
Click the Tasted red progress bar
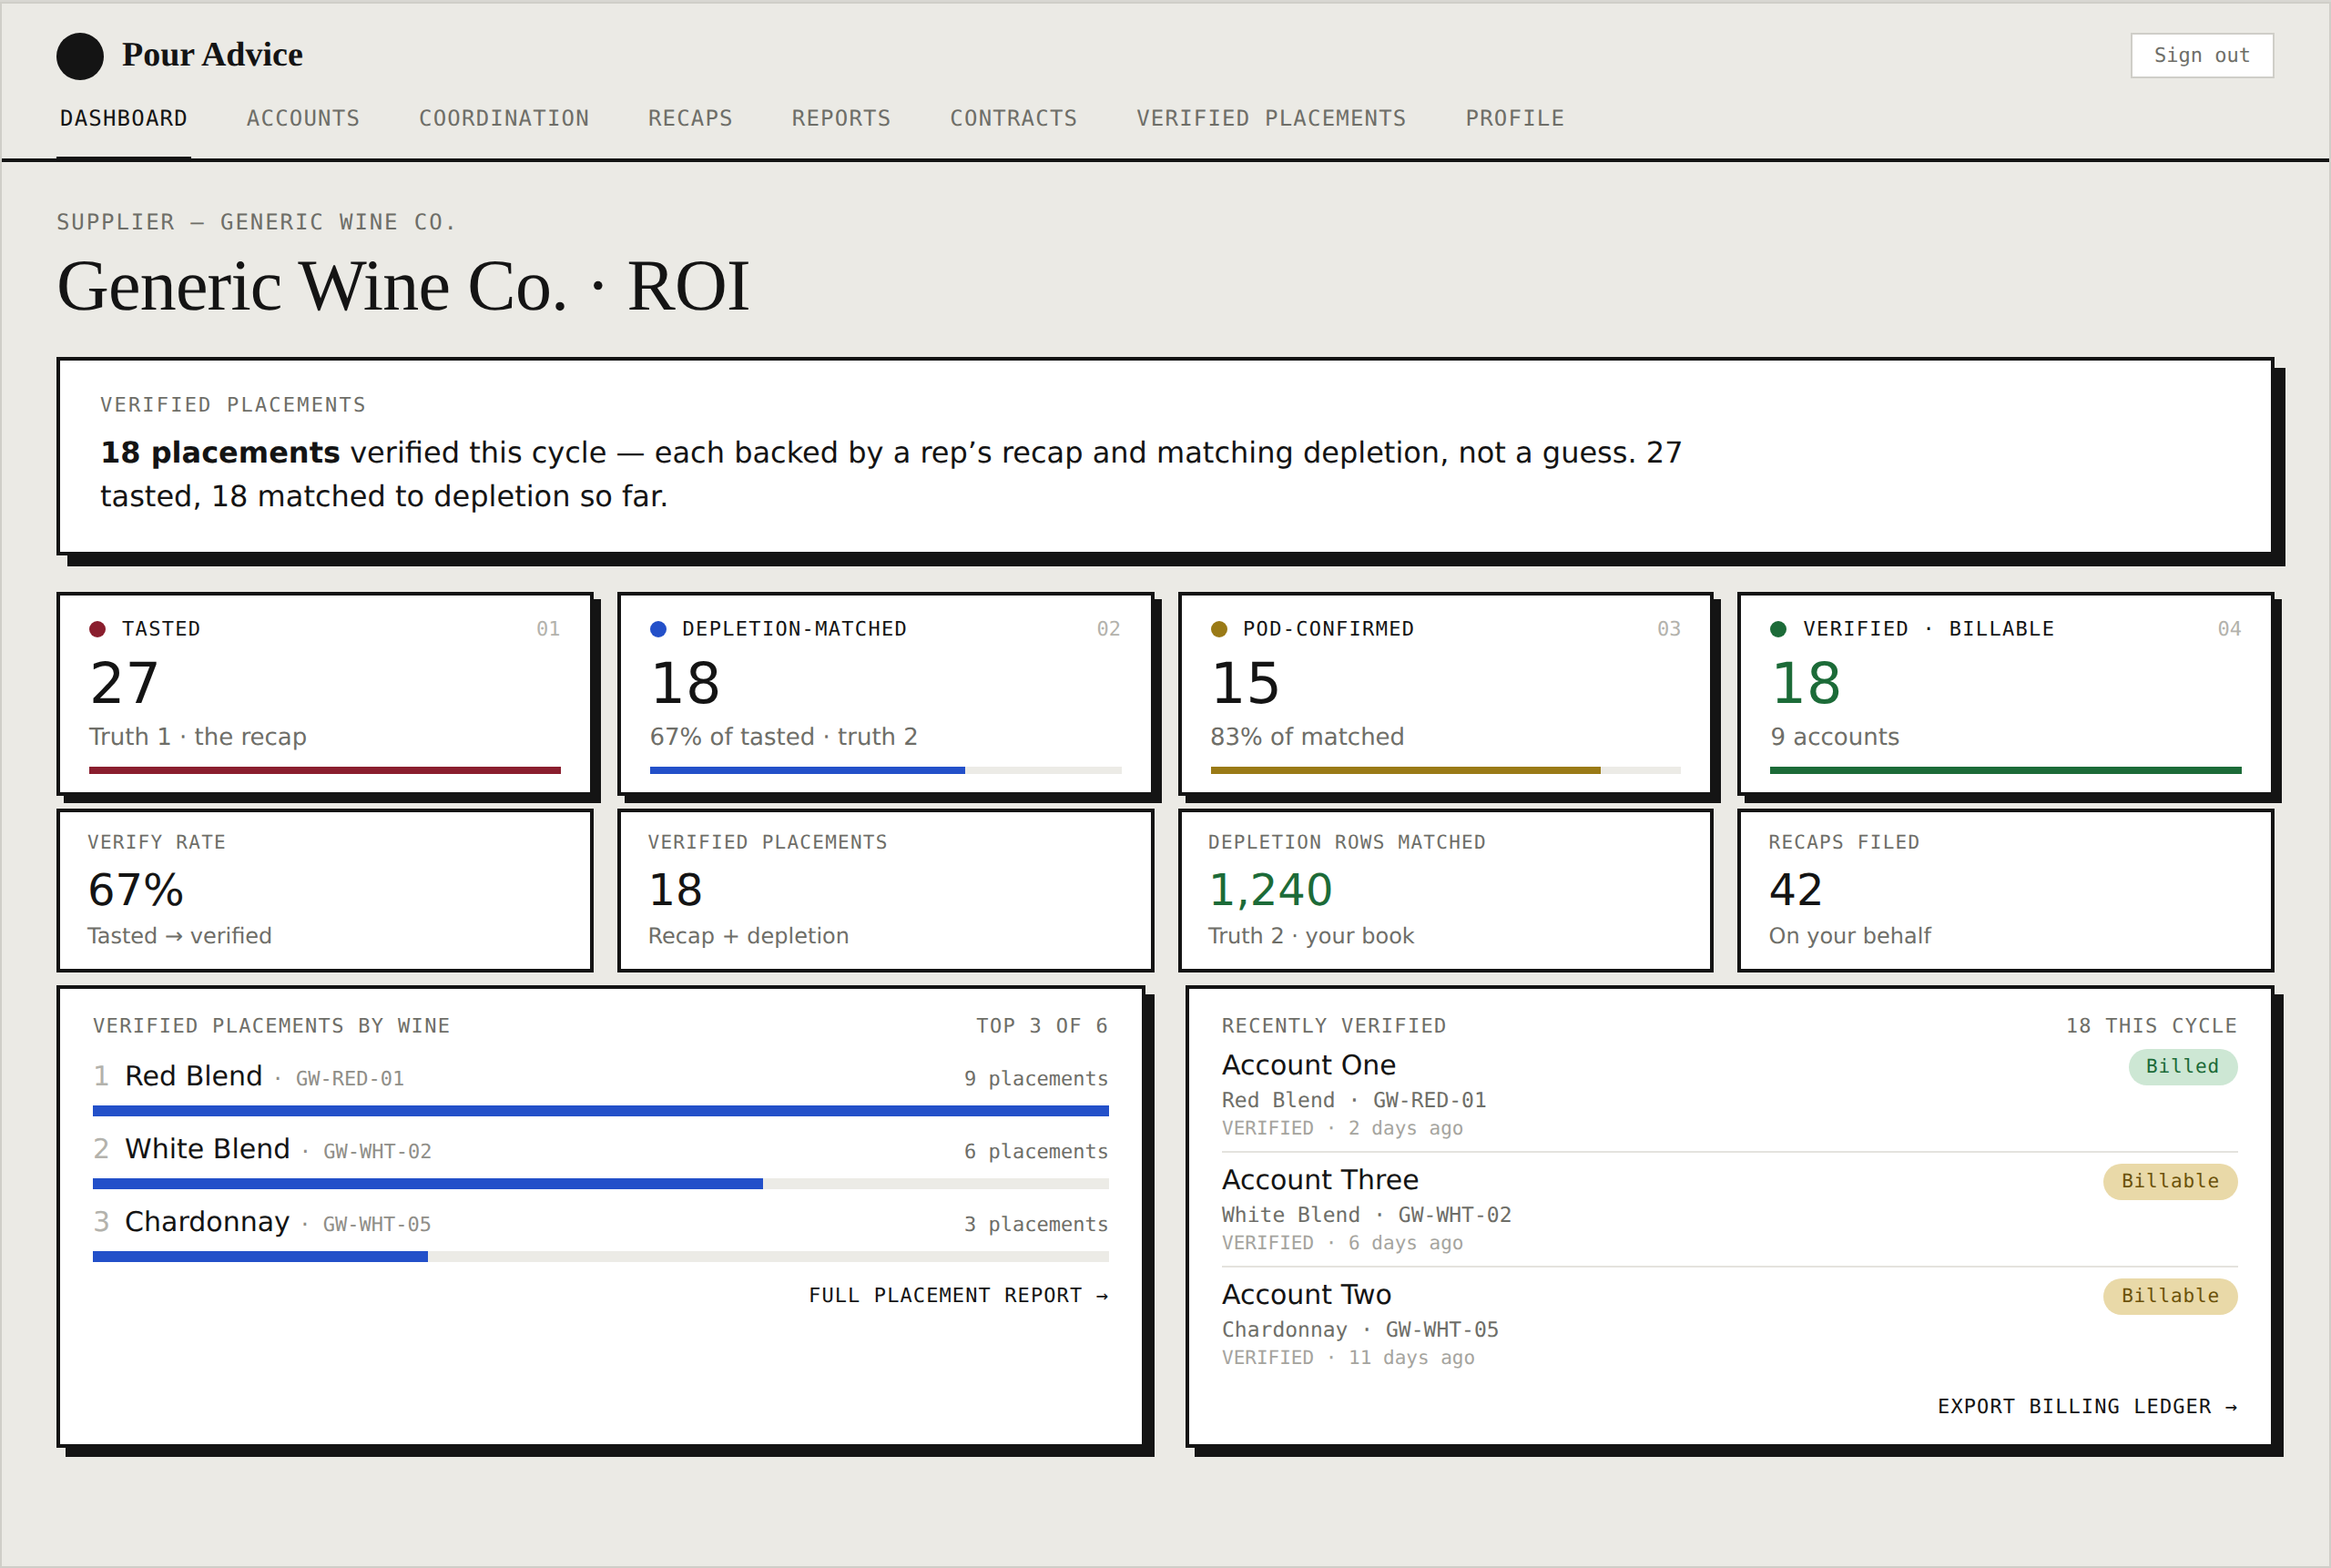(325, 770)
